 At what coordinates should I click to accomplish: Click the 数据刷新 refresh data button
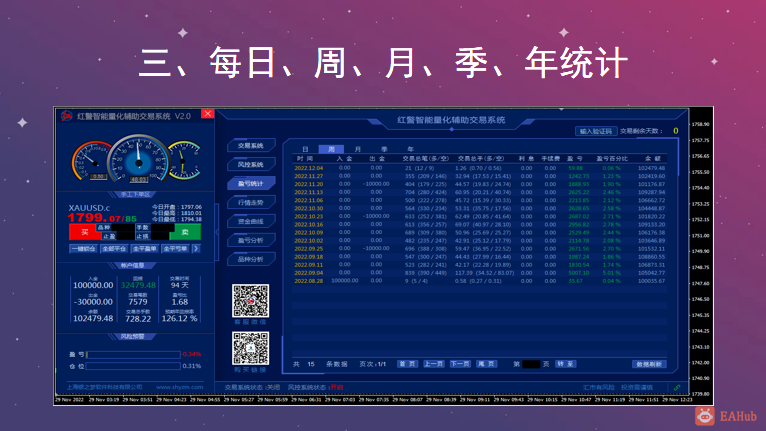pyautogui.click(x=649, y=364)
